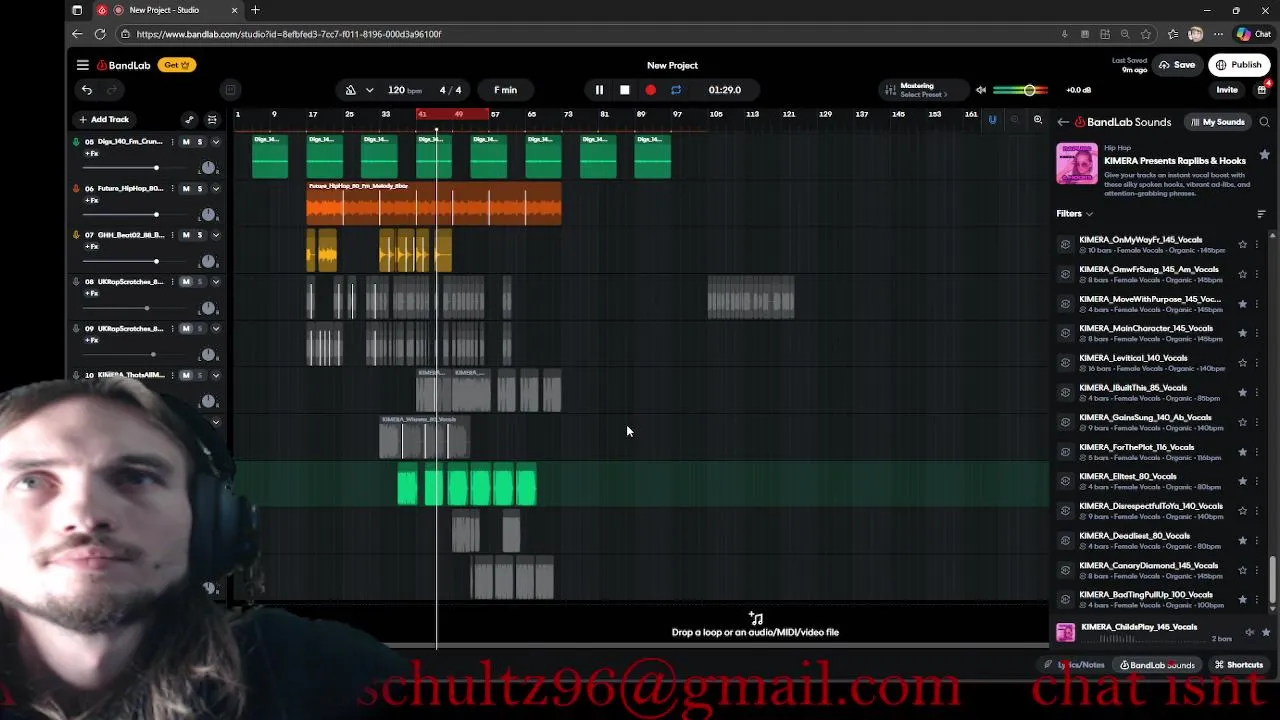1280x720 pixels.
Task: Add Fx to track 06
Action: pyautogui.click(x=92, y=201)
